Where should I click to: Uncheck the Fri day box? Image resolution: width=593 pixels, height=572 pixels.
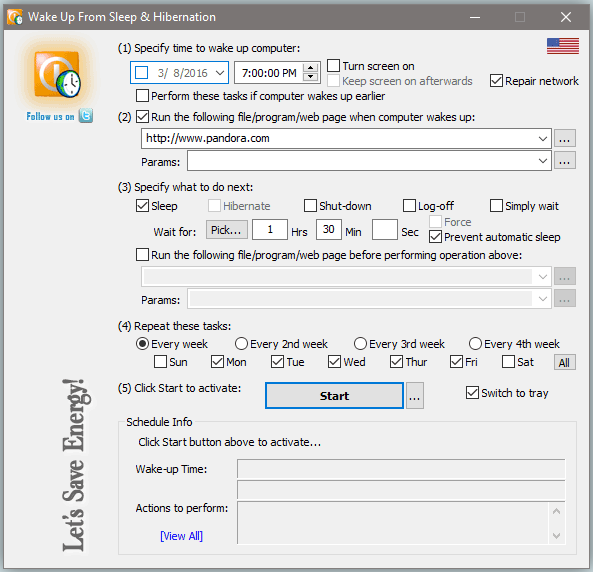(456, 362)
